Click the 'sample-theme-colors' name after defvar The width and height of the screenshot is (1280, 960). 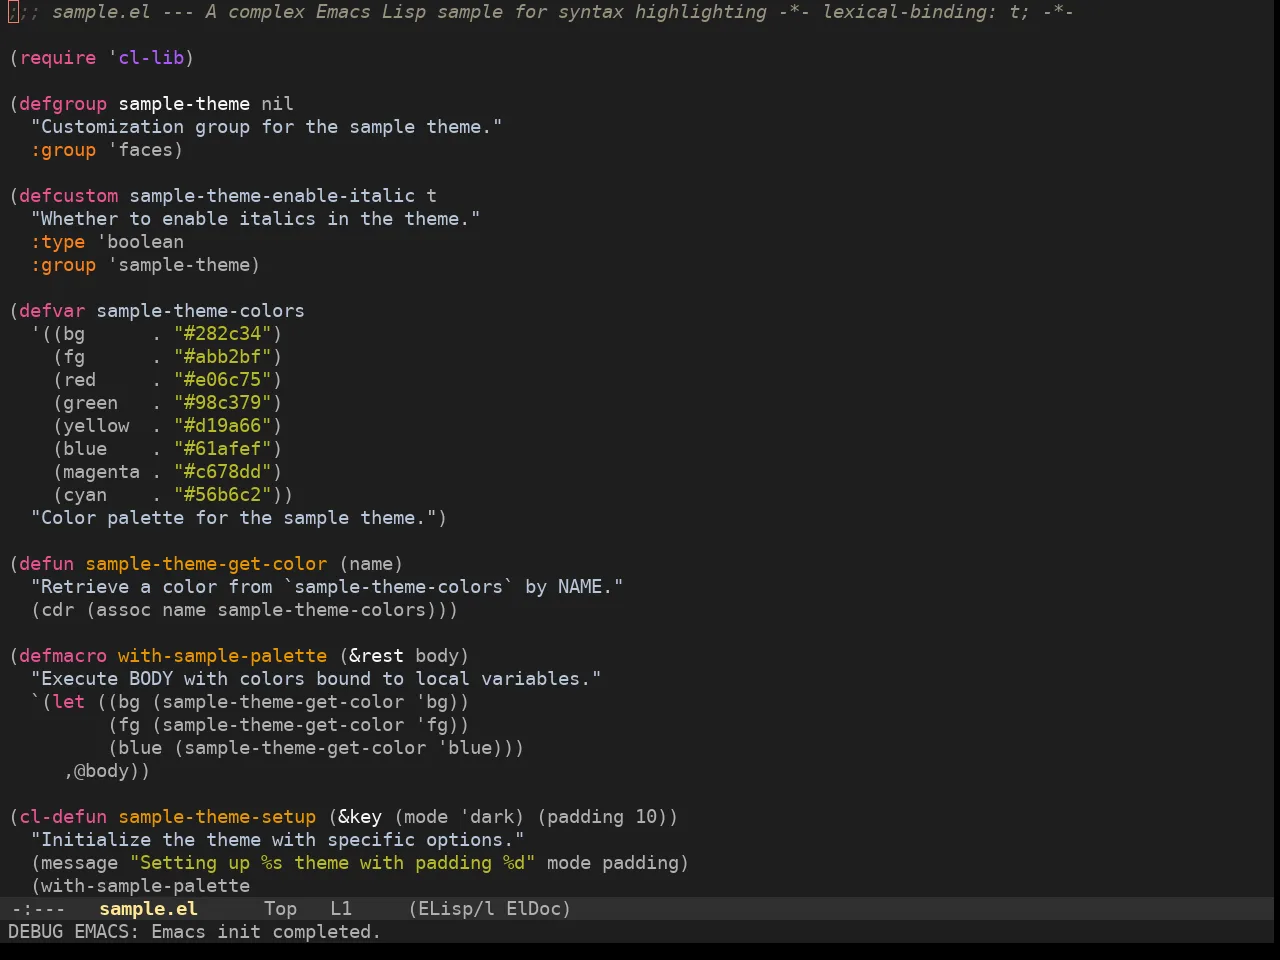click(x=201, y=310)
